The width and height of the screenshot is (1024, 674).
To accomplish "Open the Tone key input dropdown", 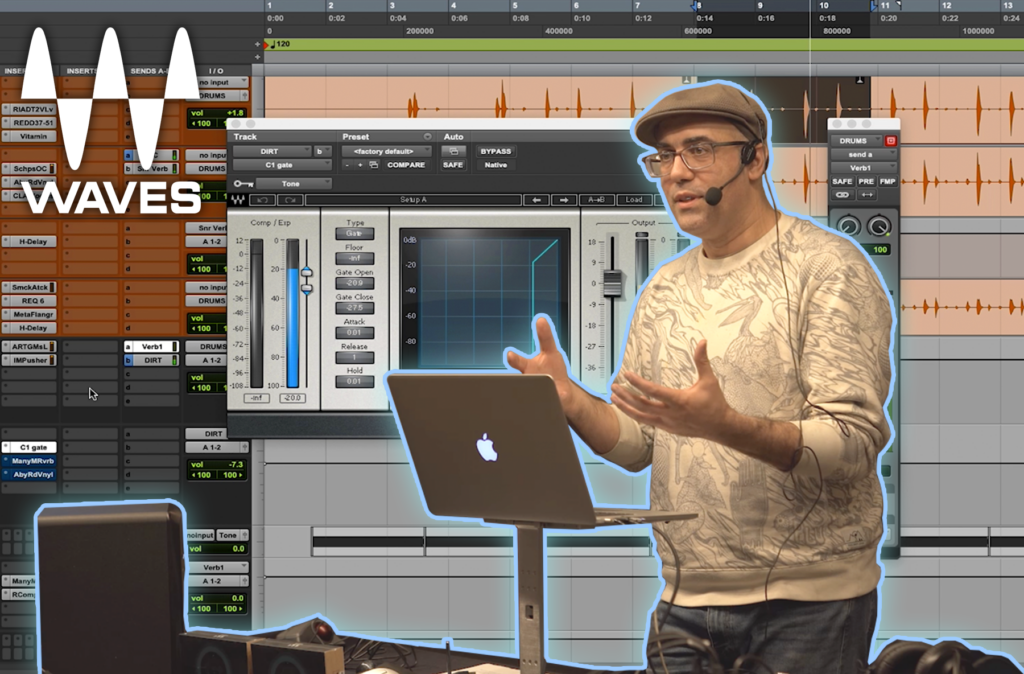I will [x=294, y=184].
